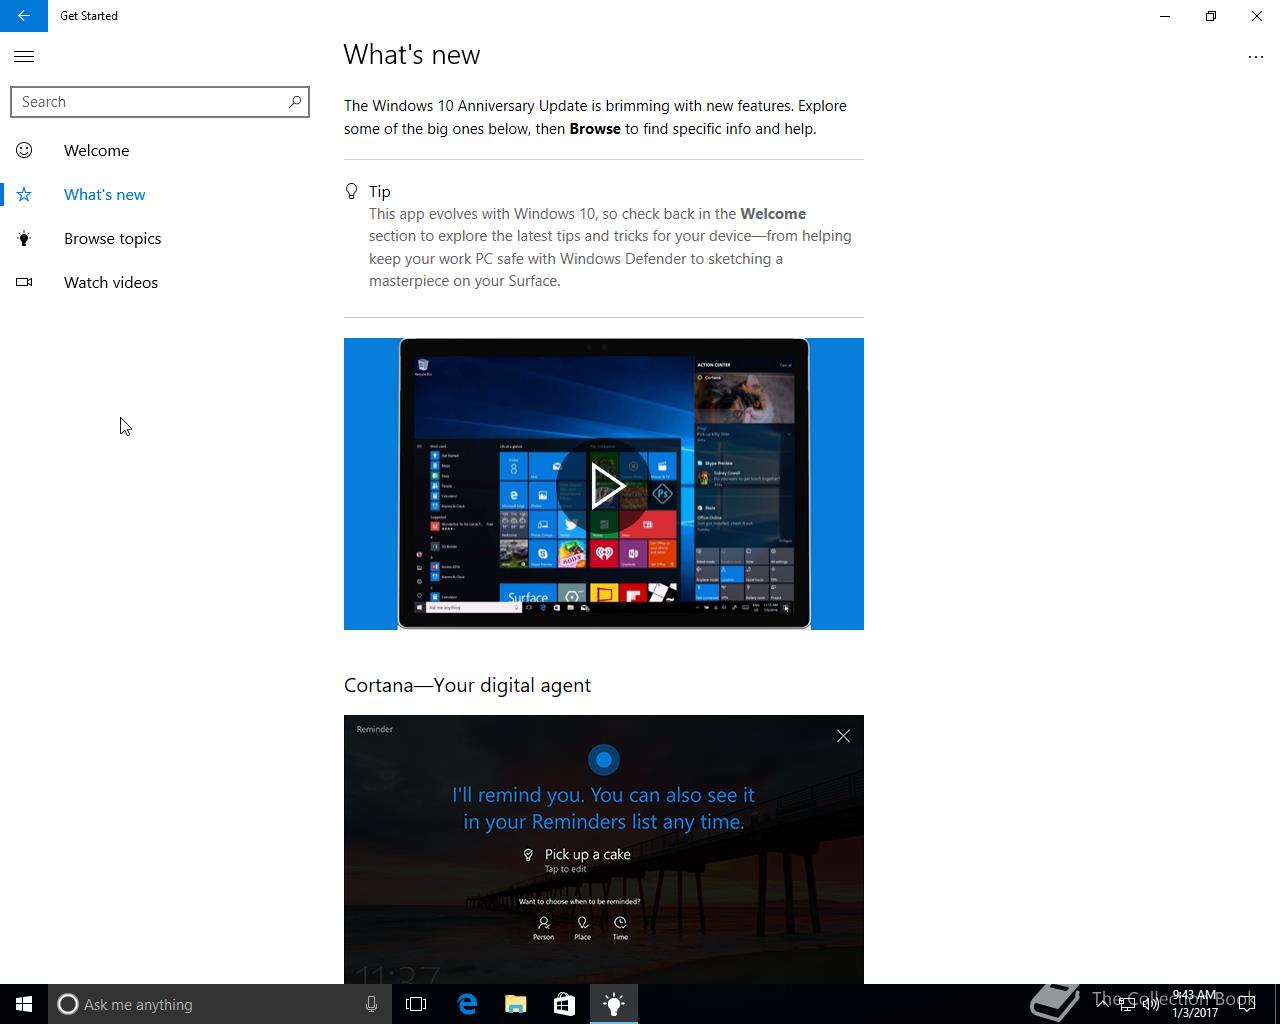Click the Tip lightbulb icon
1280x1024 pixels.
click(351, 191)
